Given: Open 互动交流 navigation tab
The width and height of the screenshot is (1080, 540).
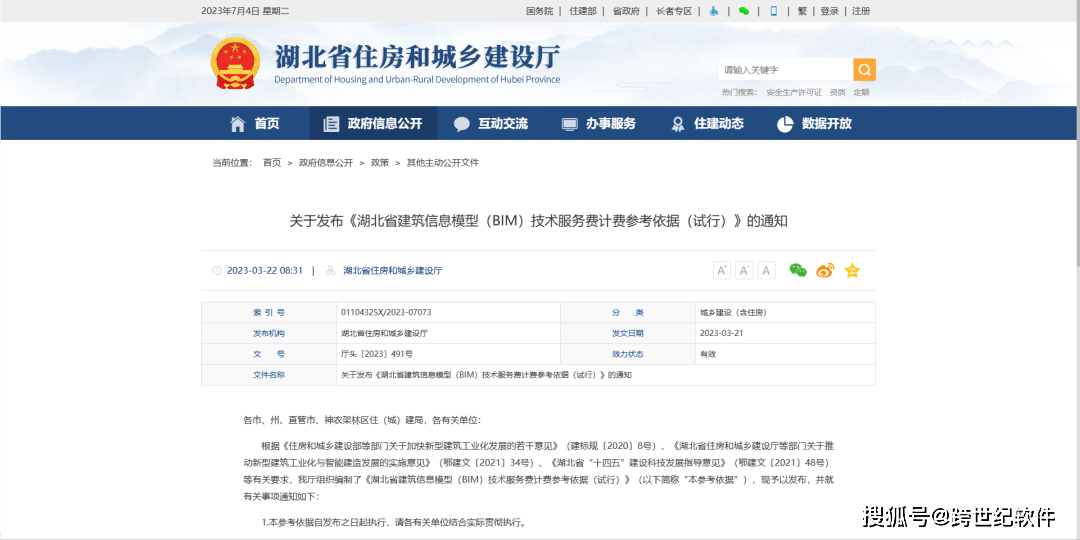Looking at the screenshot, I should pos(503,124).
